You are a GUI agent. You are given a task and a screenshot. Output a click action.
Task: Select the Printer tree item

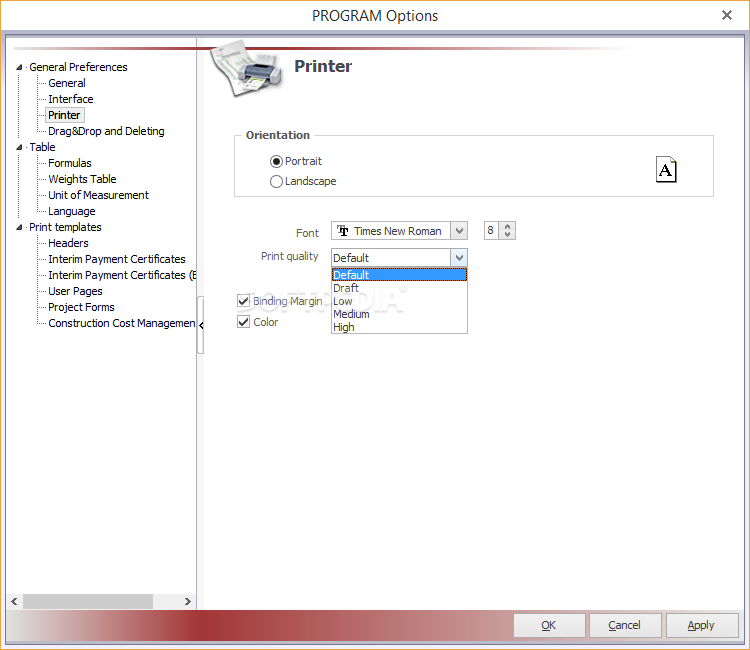click(x=64, y=115)
